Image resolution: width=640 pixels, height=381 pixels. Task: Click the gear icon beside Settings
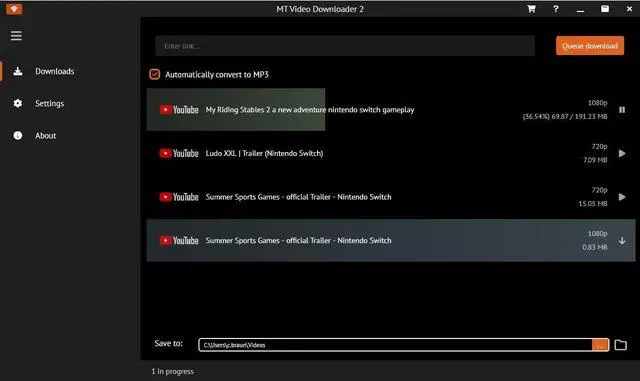(18, 103)
